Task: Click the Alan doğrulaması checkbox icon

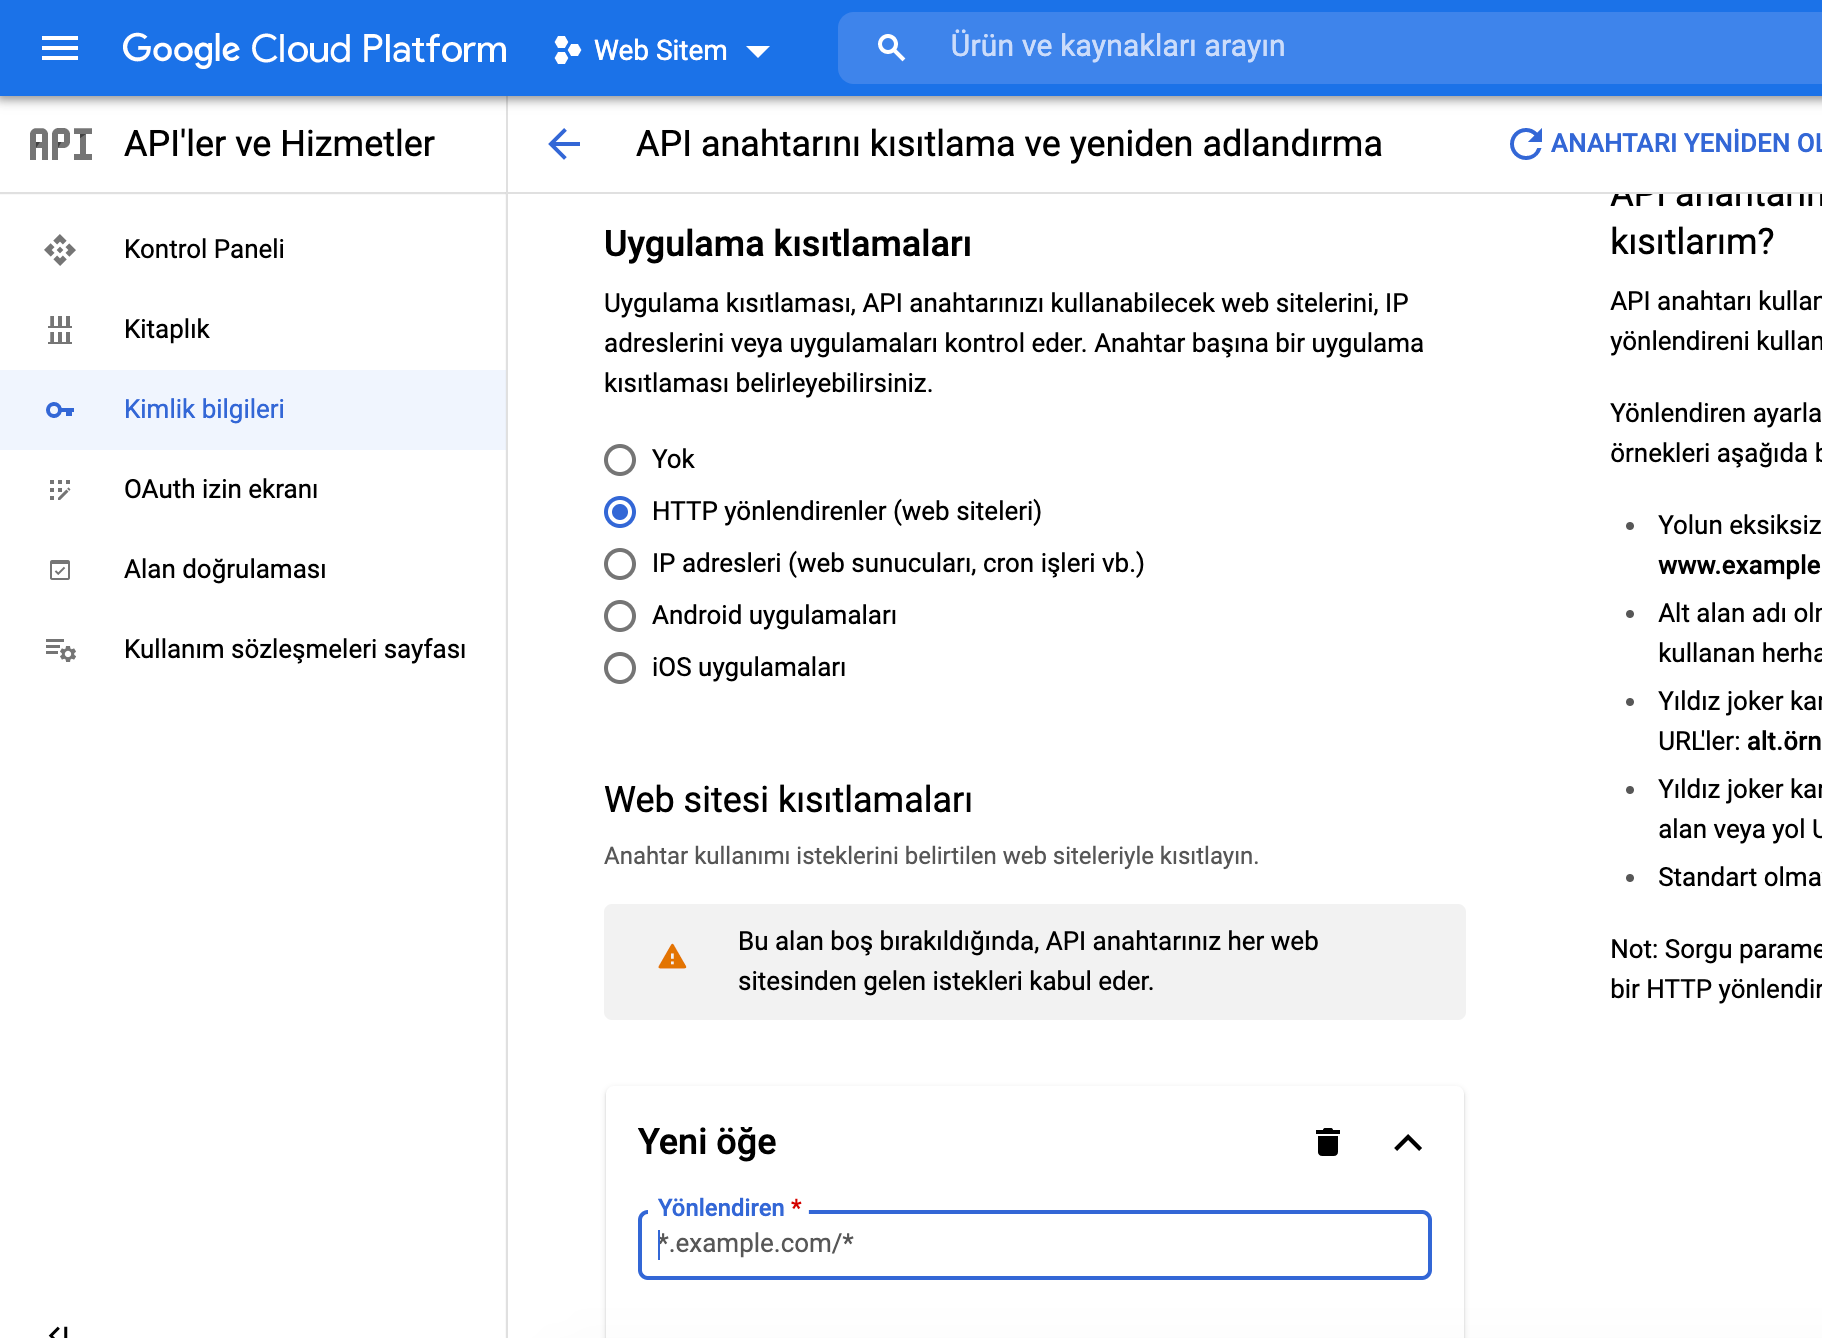Action: [x=60, y=570]
